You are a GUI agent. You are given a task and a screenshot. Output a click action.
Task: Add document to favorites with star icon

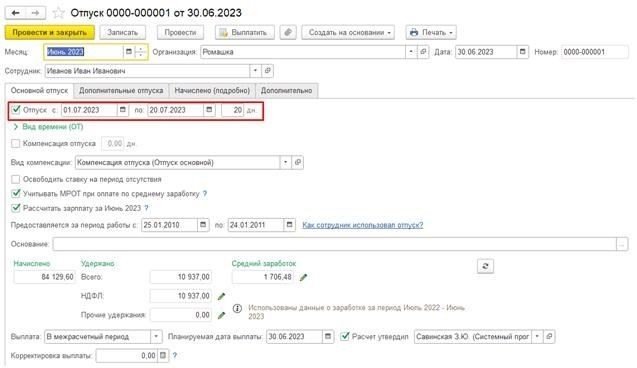(58, 13)
